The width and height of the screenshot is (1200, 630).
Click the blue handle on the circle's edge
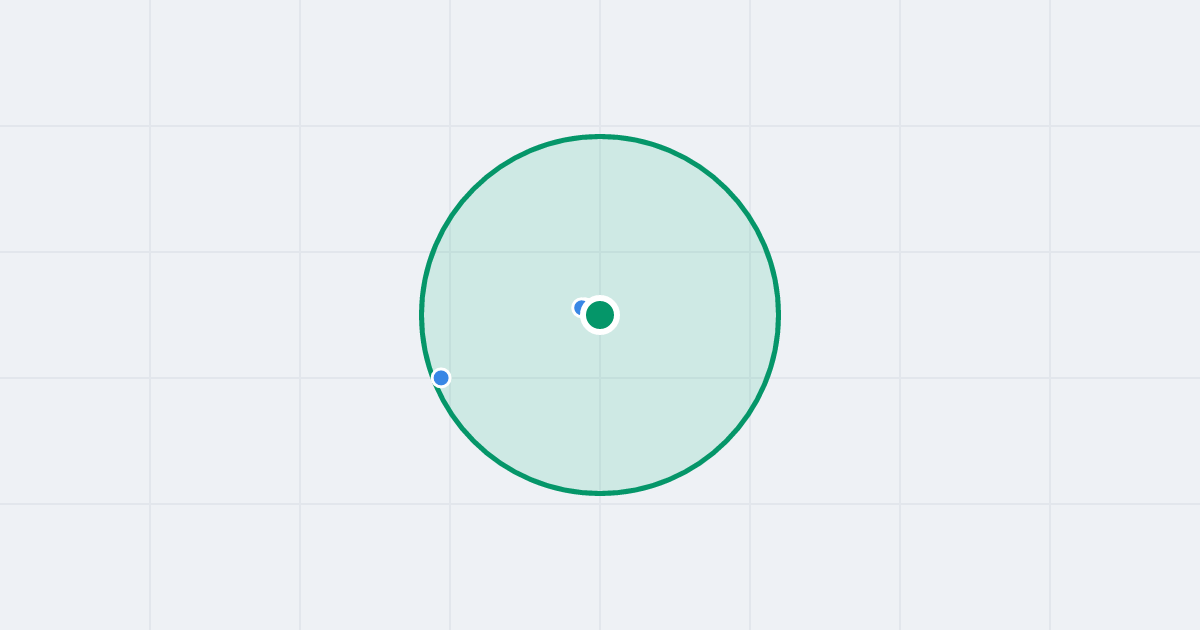click(441, 378)
